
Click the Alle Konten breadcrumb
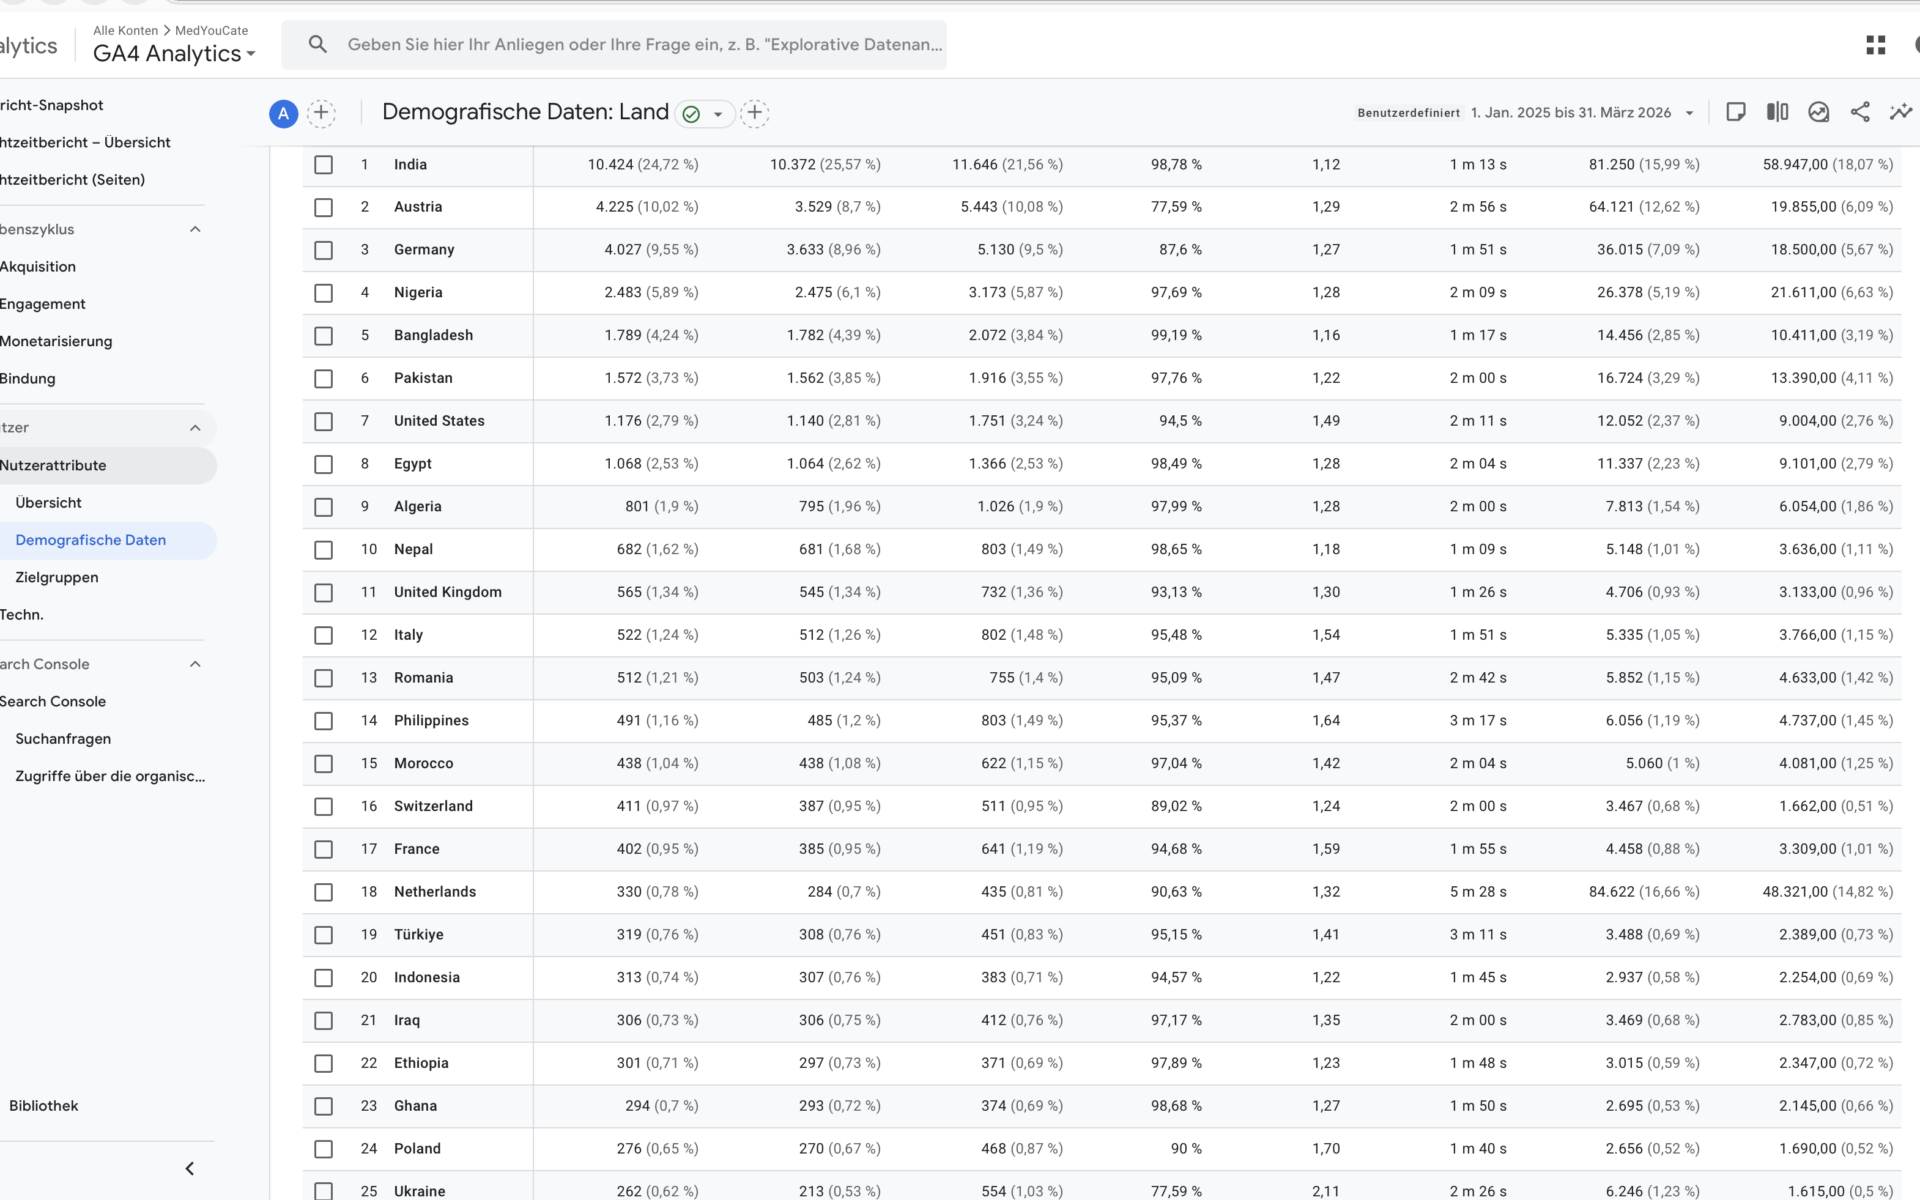coord(125,30)
